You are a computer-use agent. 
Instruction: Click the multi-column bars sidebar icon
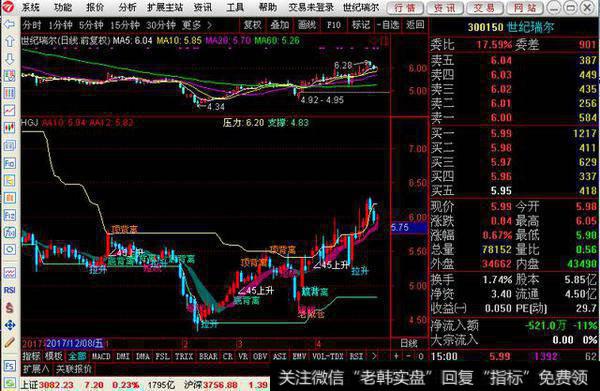9,93
